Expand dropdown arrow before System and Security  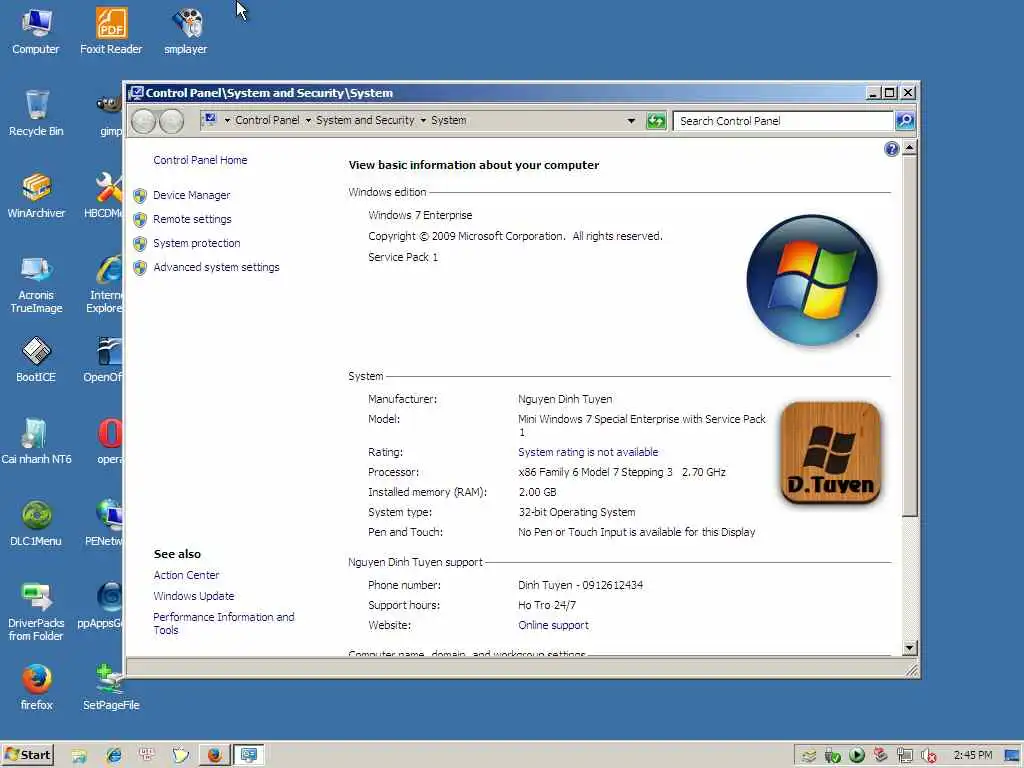pos(308,121)
